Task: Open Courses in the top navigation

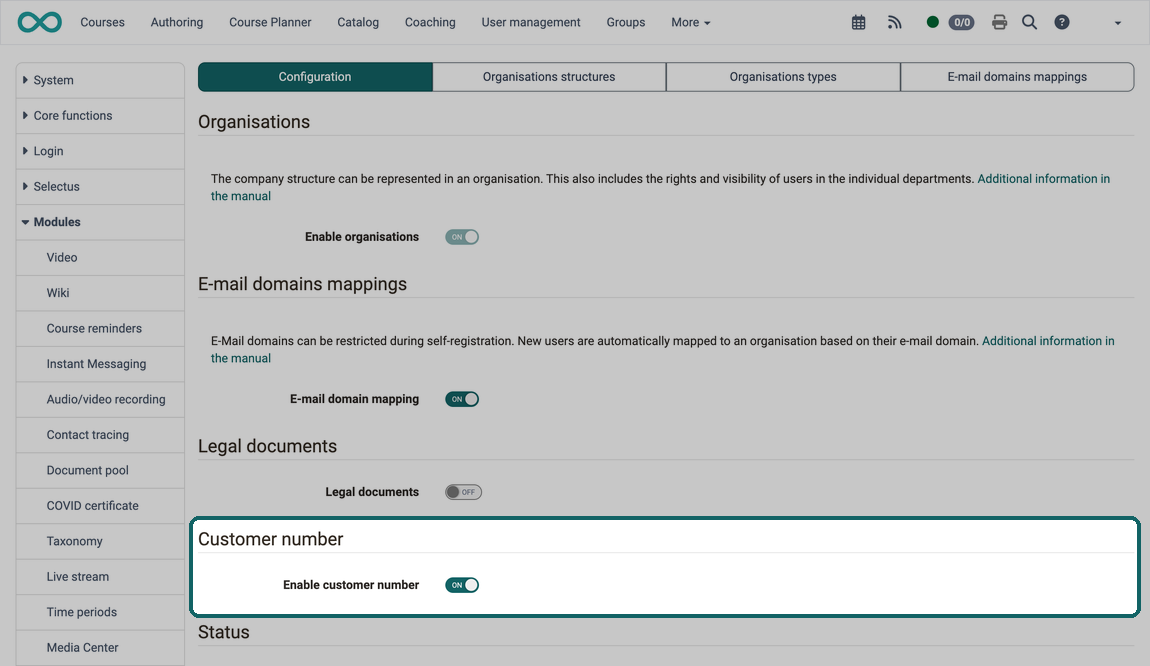Action: 102,23
